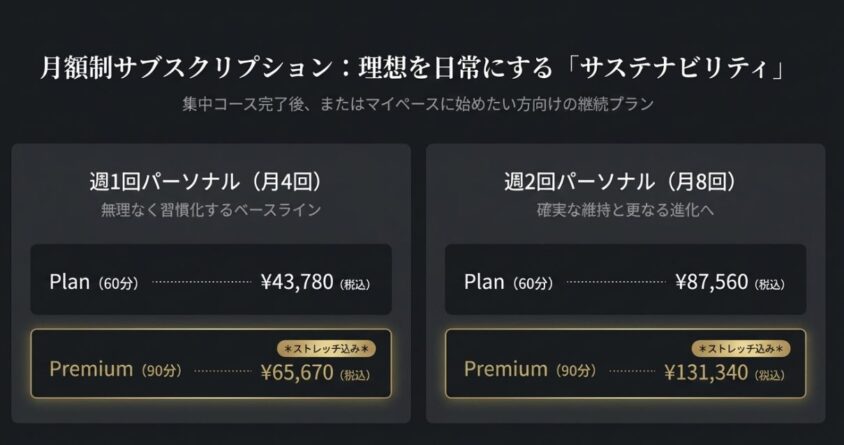This screenshot has width=844, height=445.
Task: Click the Premium label in the 週1回 card
Action: click(90, 369)
